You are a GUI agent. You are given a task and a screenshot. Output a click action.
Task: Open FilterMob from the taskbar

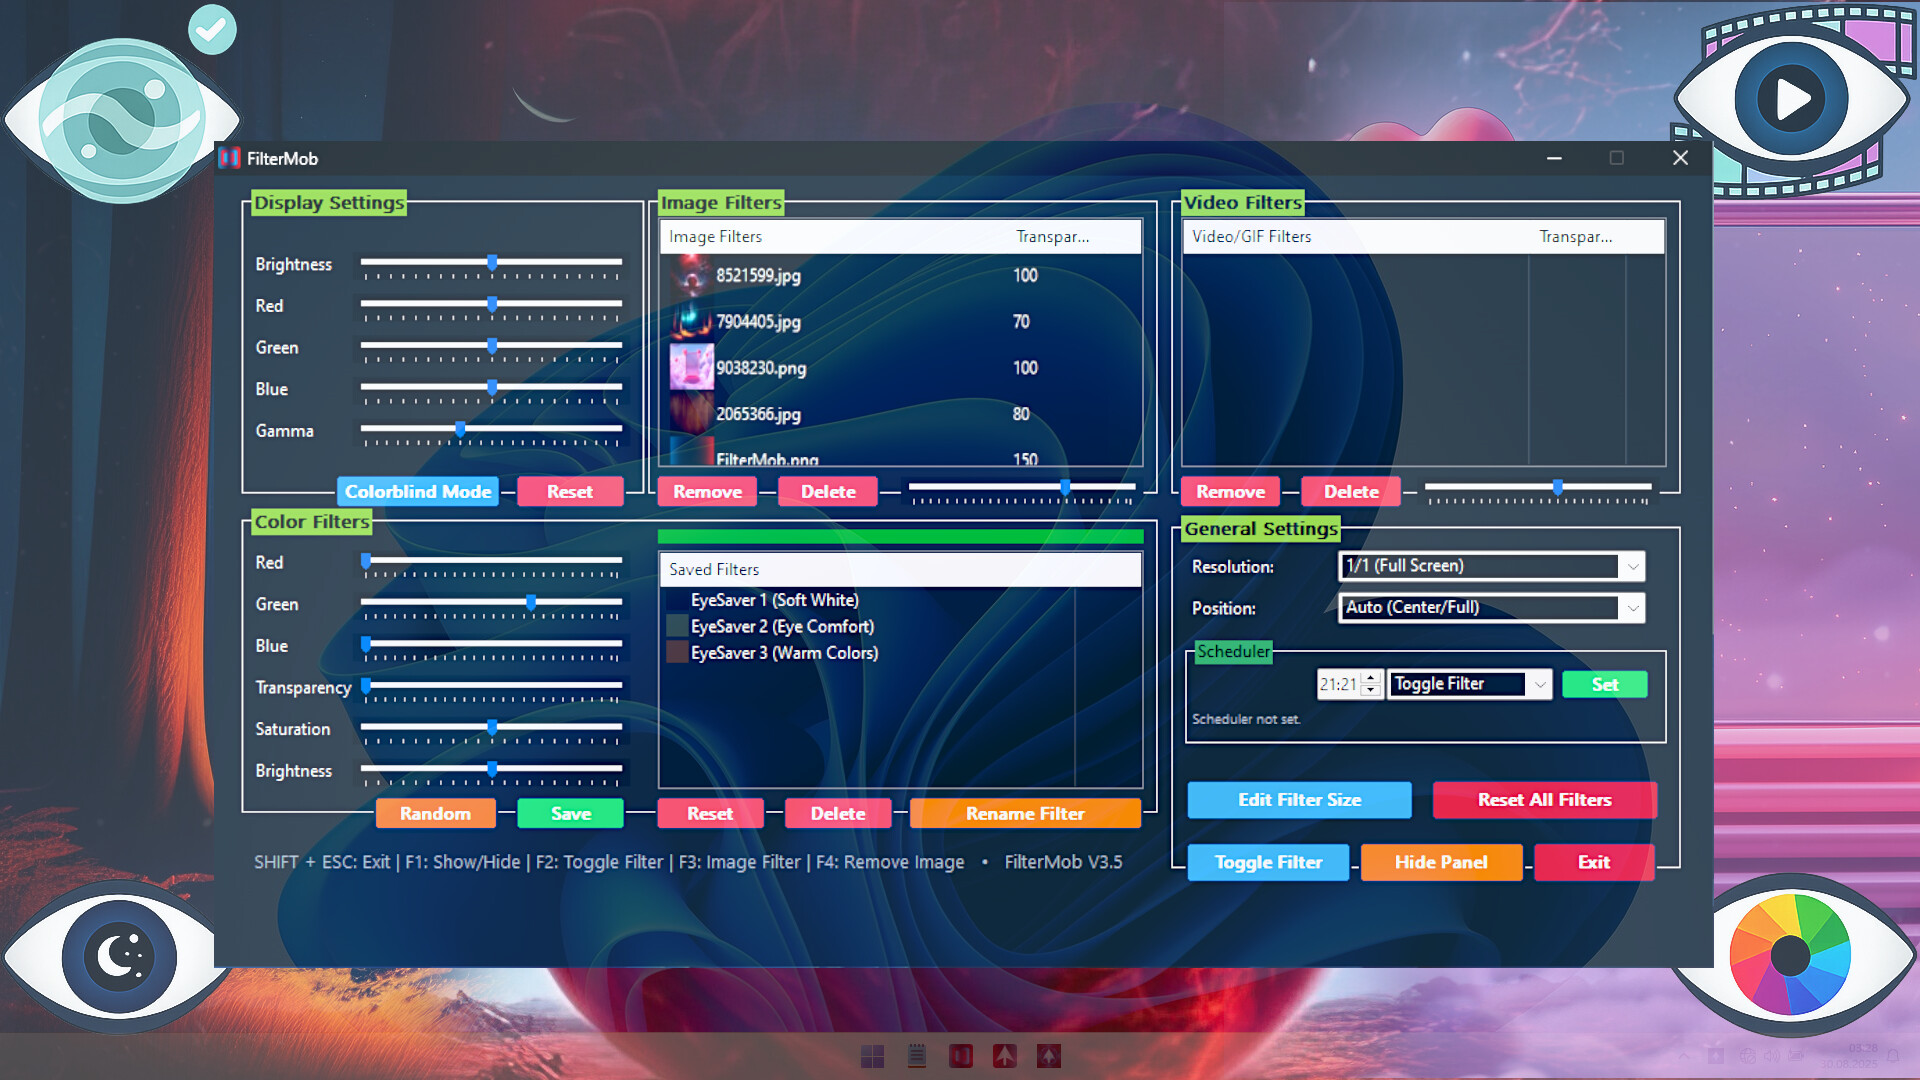point(960,1056)
